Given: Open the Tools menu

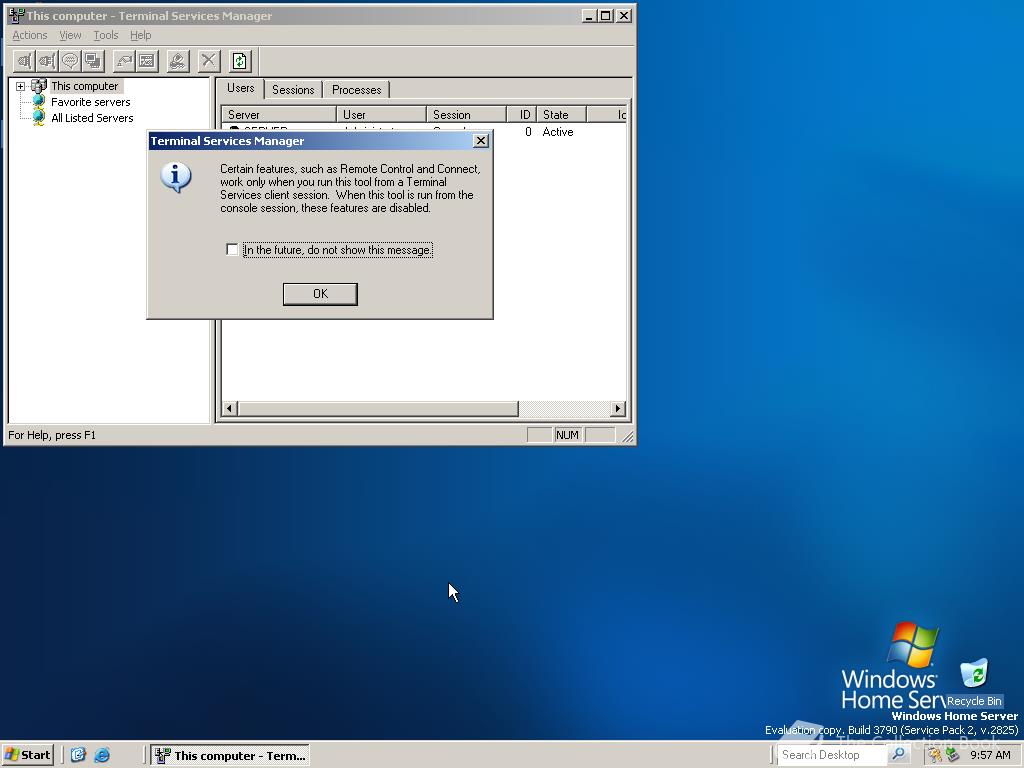Looking at the screenshot, I should [x=106, y=35].
